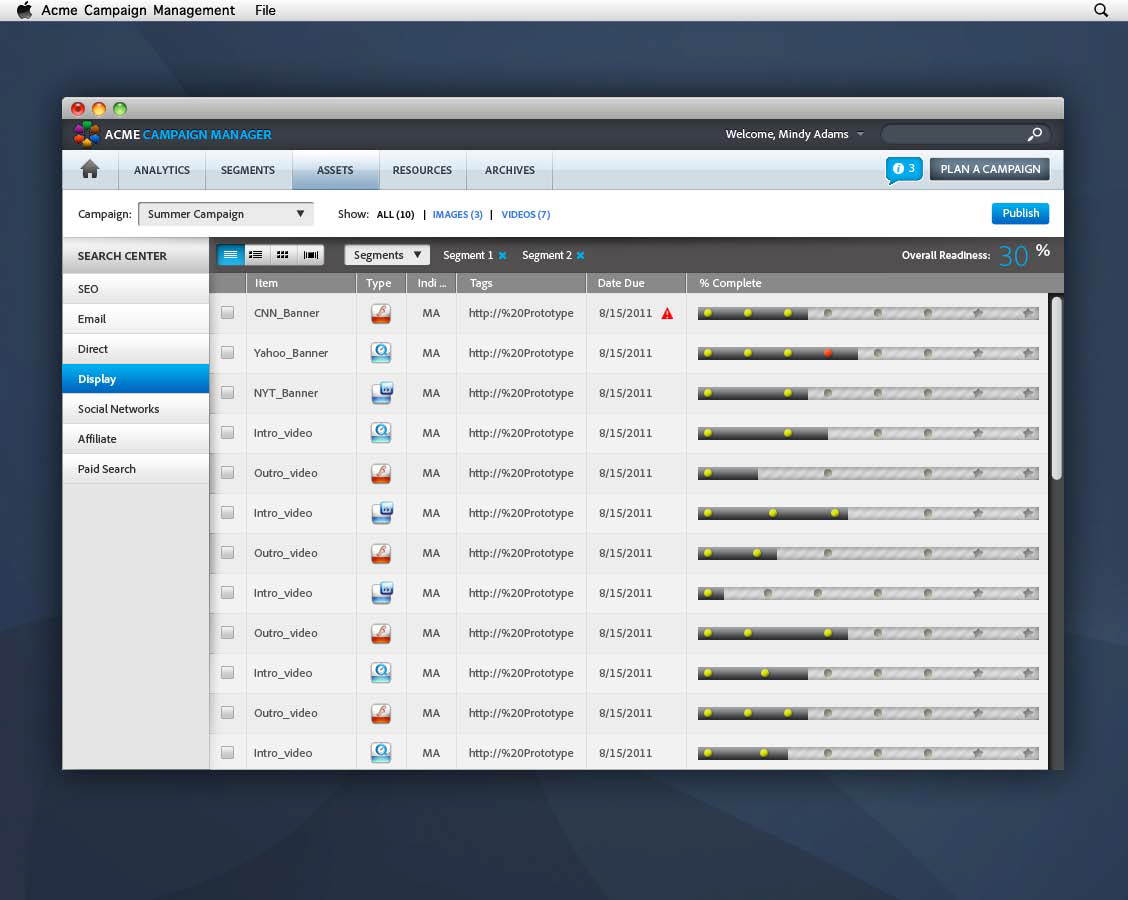Open the Acme Campaign Management menu
1128x900 pixels.
point(138,10)
